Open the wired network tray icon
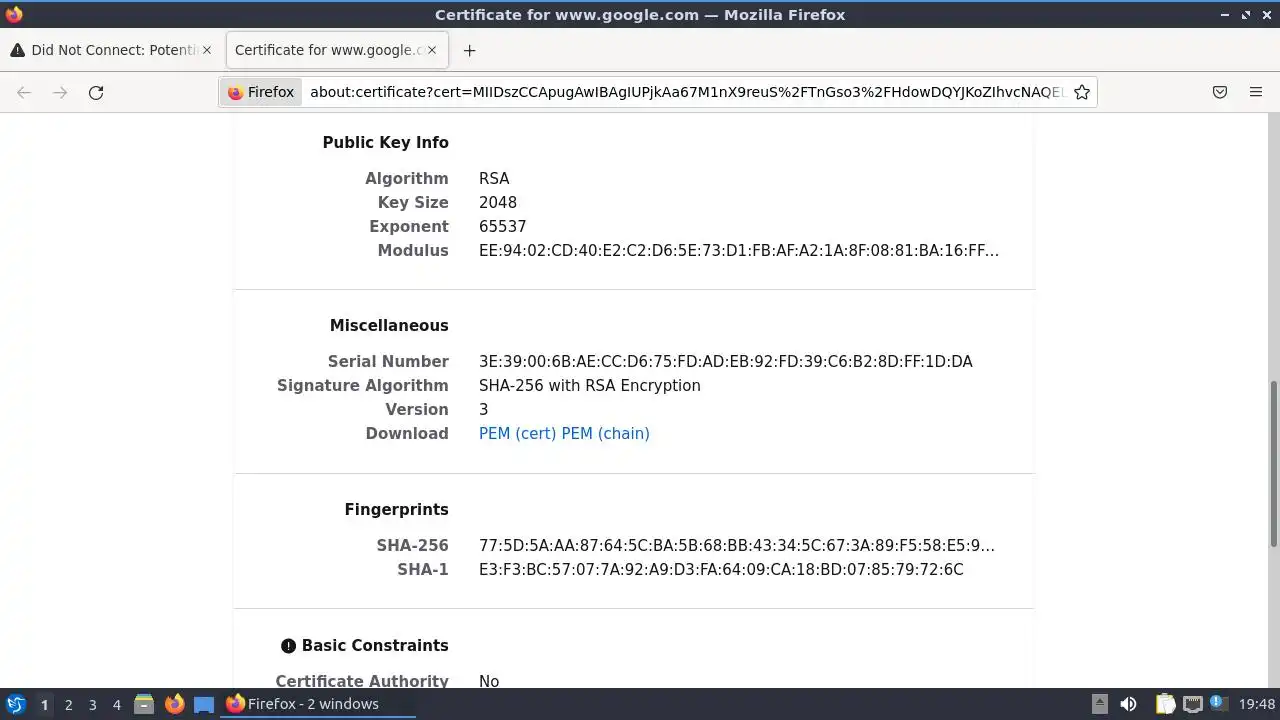Screen dimensions: 1280x720 pyautogui.click(x=1192, y=704)
